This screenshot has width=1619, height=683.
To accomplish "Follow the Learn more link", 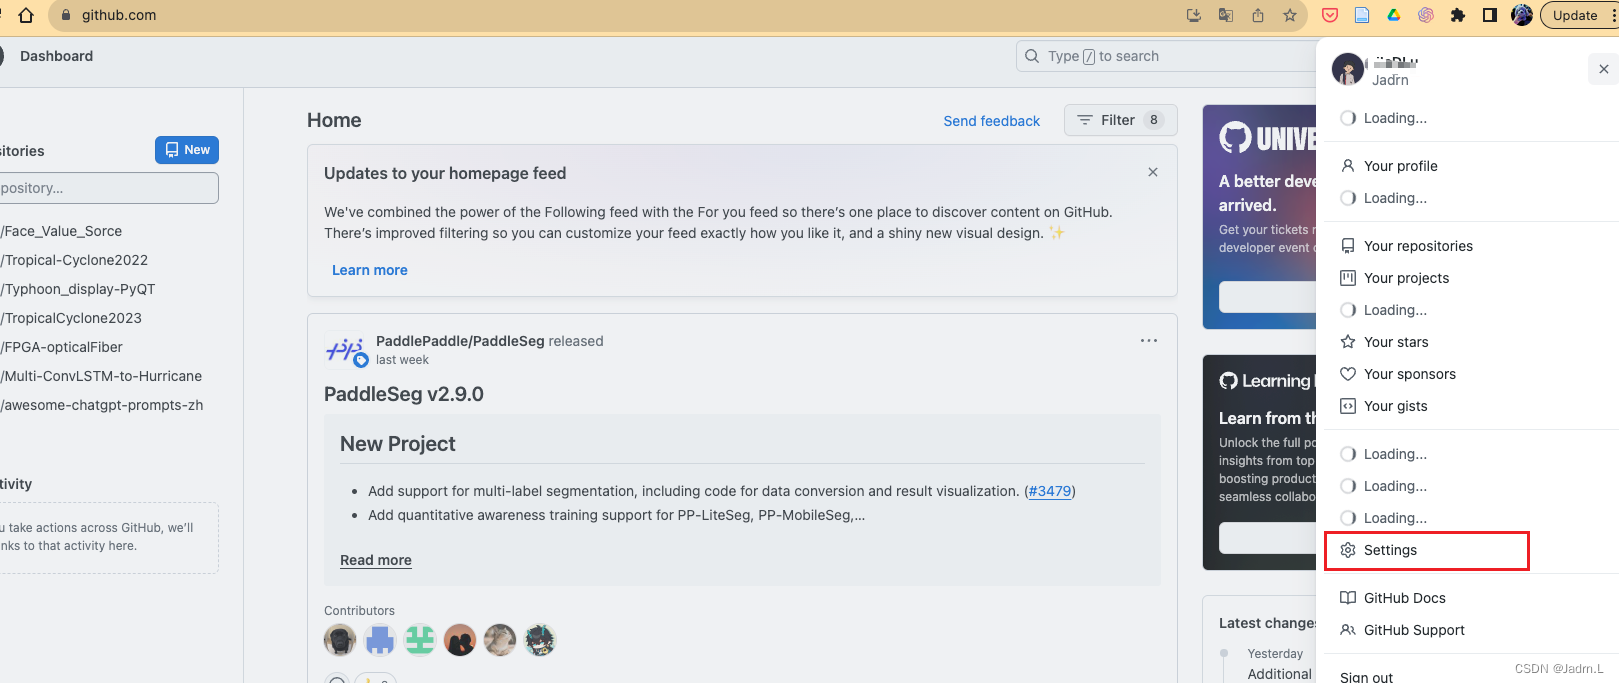I will 370,270.
